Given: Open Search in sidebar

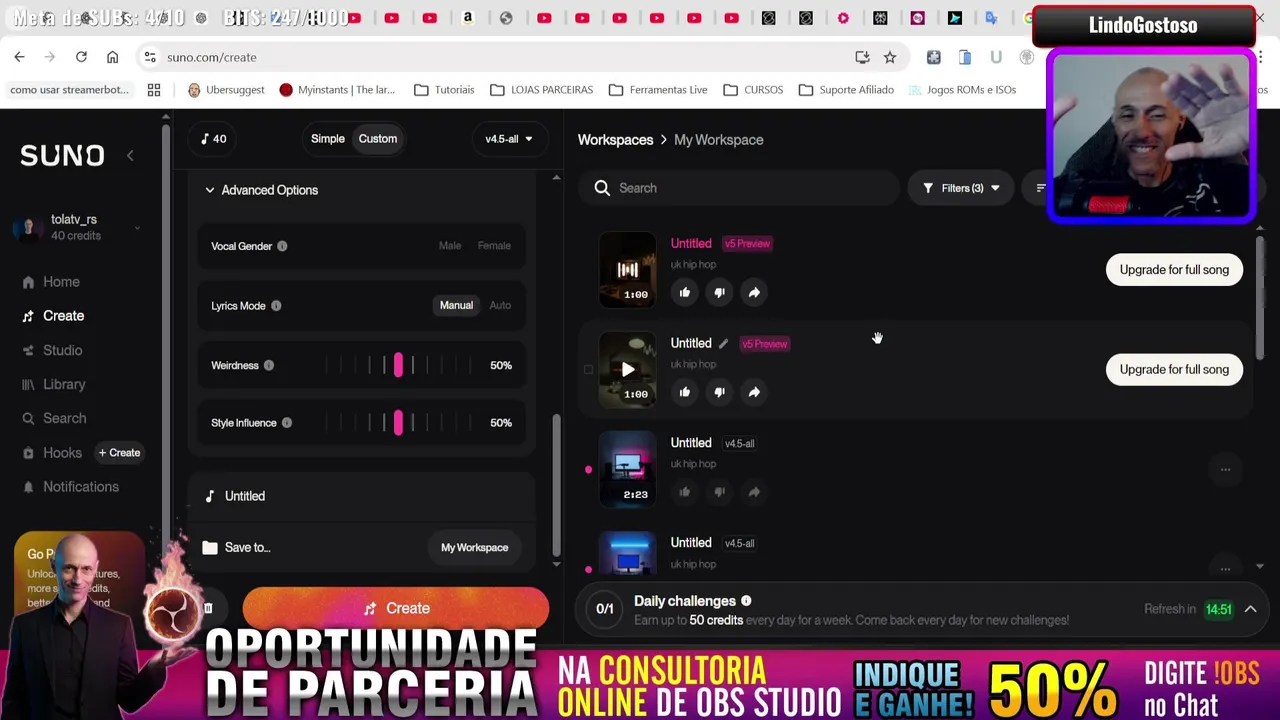Looking at the screenshot, I should coord(64,418).
